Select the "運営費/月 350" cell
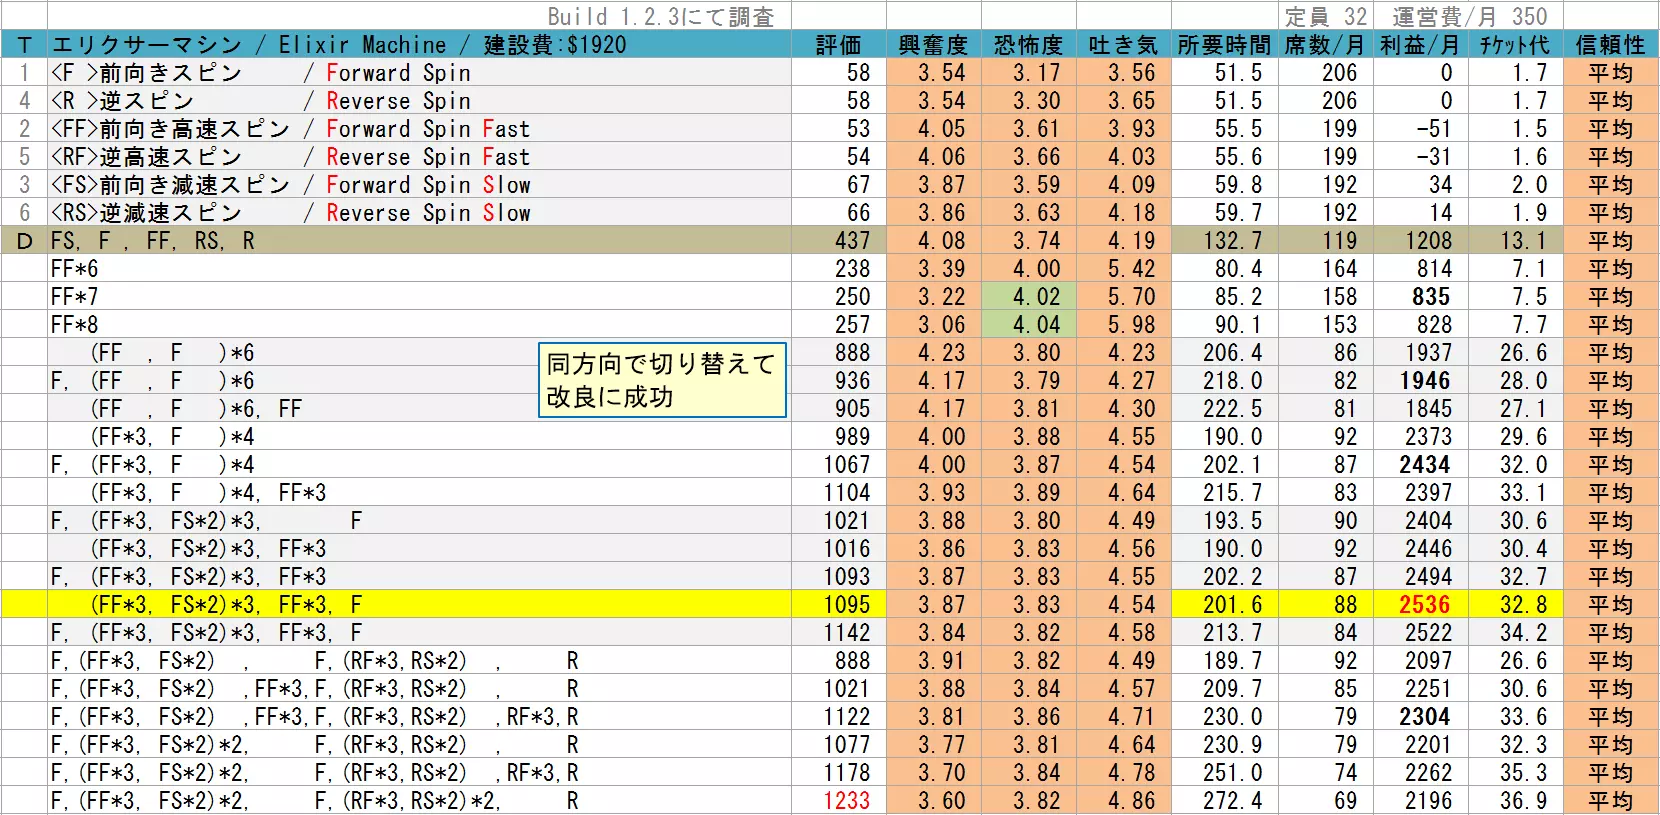Screen dimensions: 1660x815 [x=1469, y=17]
